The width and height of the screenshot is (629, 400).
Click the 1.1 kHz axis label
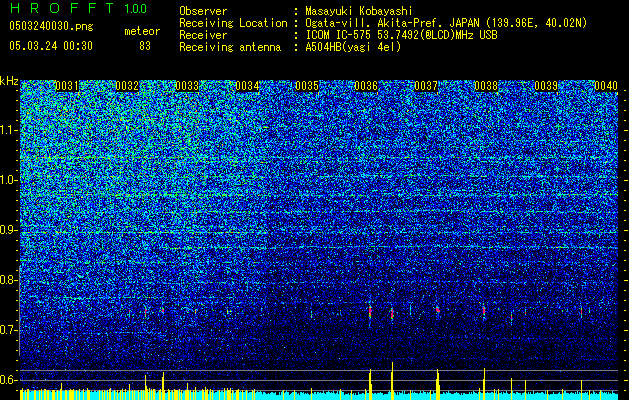coord(8,130)
